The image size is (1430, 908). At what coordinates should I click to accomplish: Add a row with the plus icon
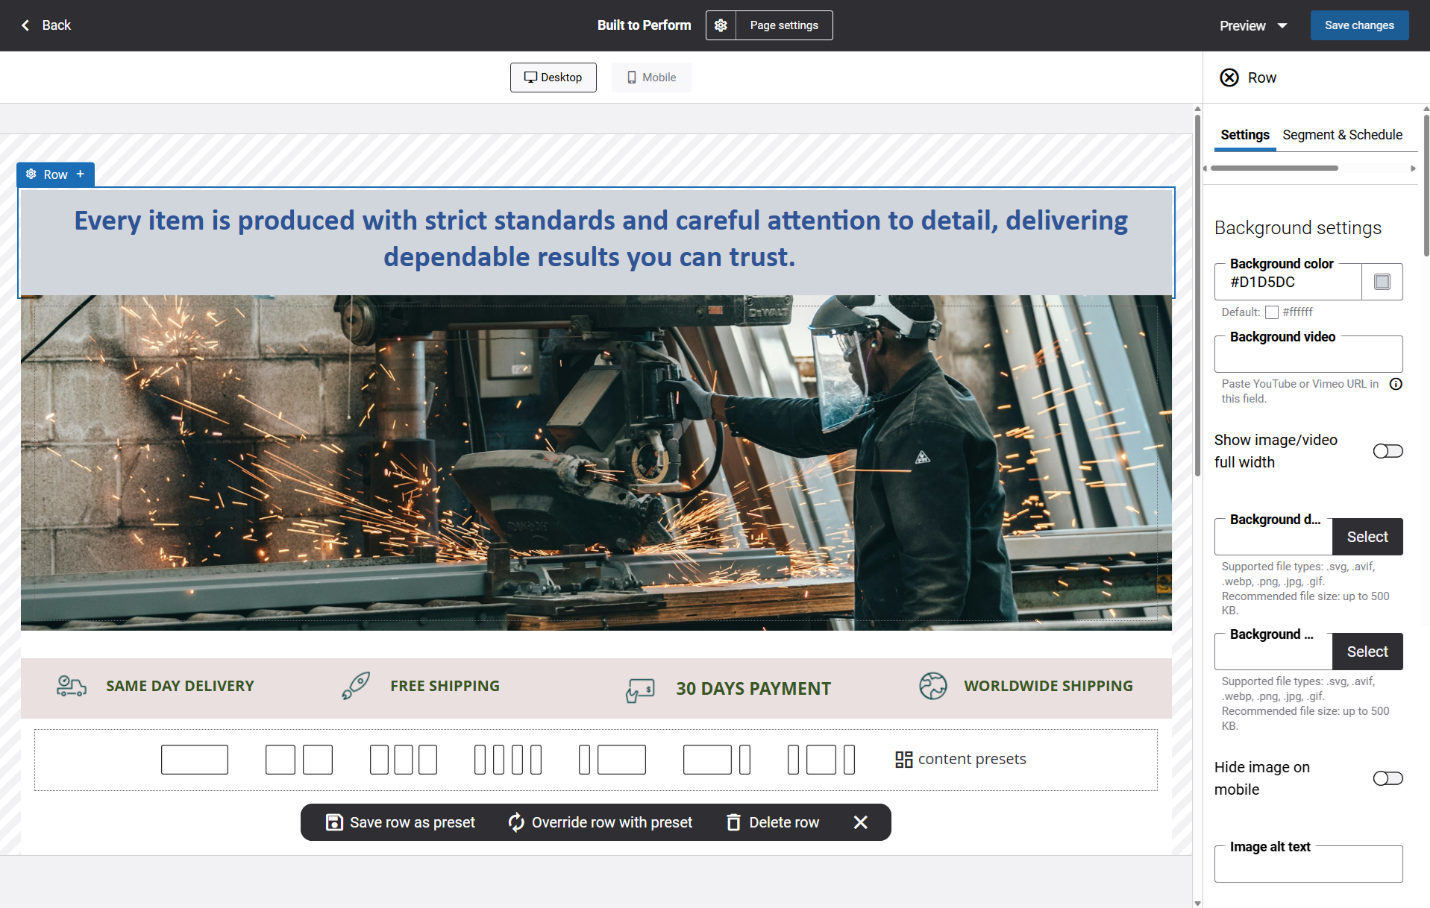click(81, 174)
